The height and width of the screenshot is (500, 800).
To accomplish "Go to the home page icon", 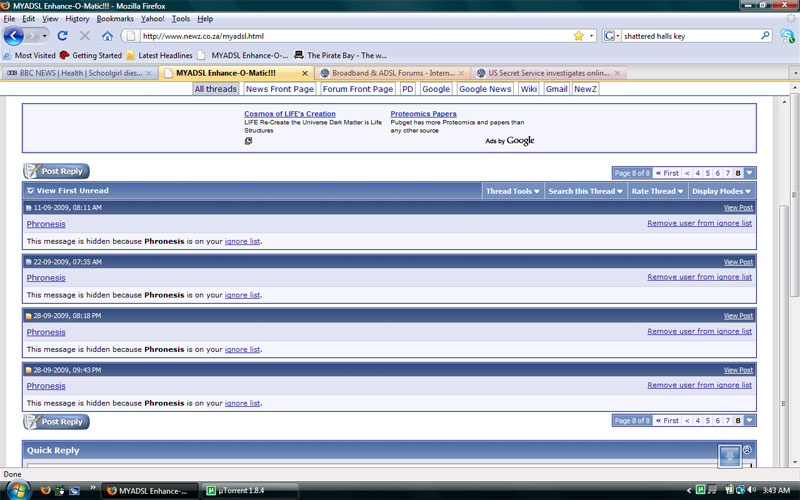I will pyautogui.click(x=107, y=36).
